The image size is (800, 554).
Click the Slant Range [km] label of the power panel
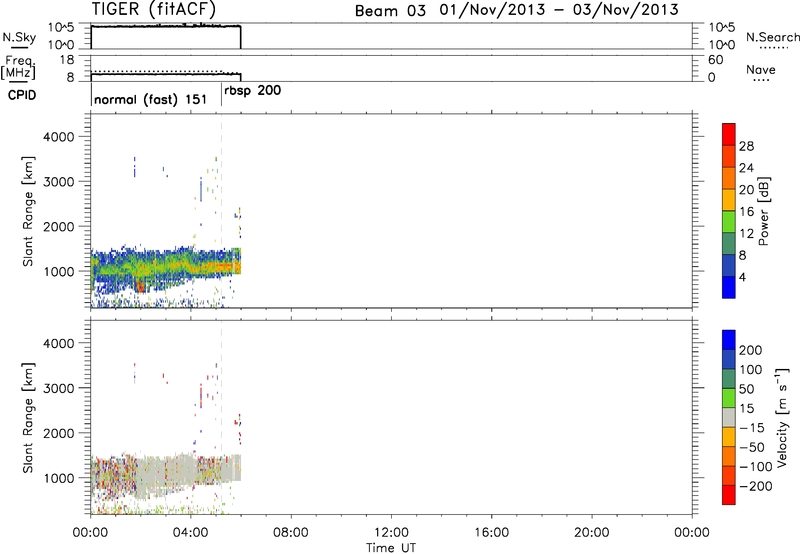pyautogui.click(x=28, y=211)
